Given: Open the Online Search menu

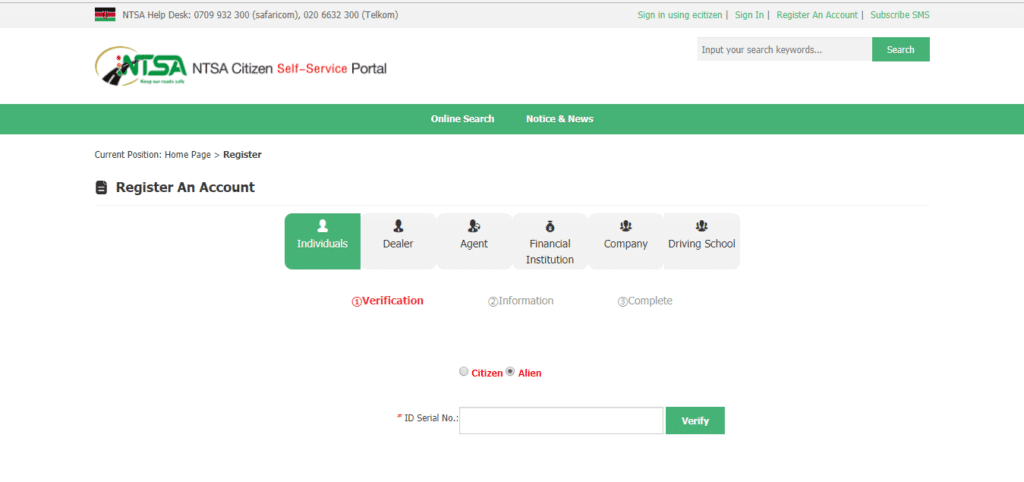Looking at the screenshot, I should click(x=462, y=119).
